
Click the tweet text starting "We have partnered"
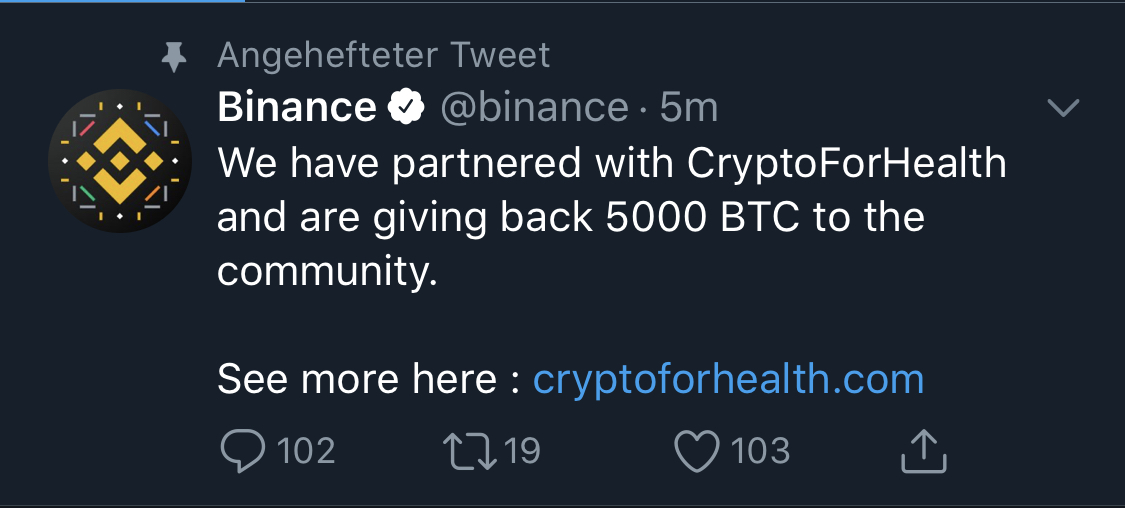coord(611,163)
